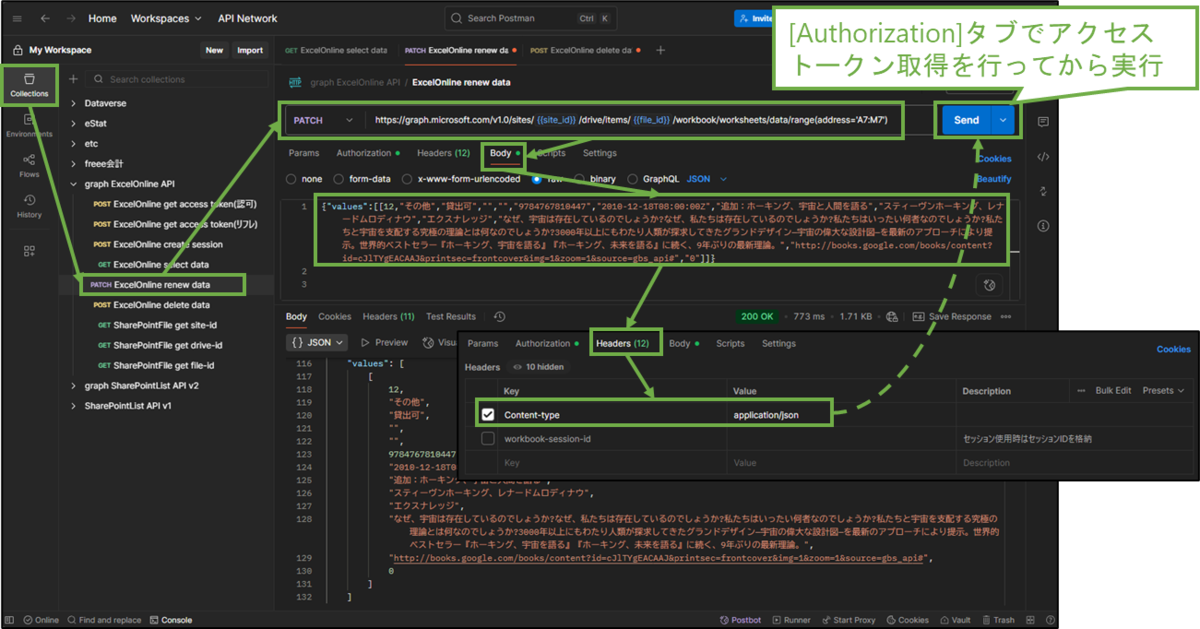Click the HTTP request type icon in breadcrumb
Screen dimensions: 1200x629
[295, 83]
